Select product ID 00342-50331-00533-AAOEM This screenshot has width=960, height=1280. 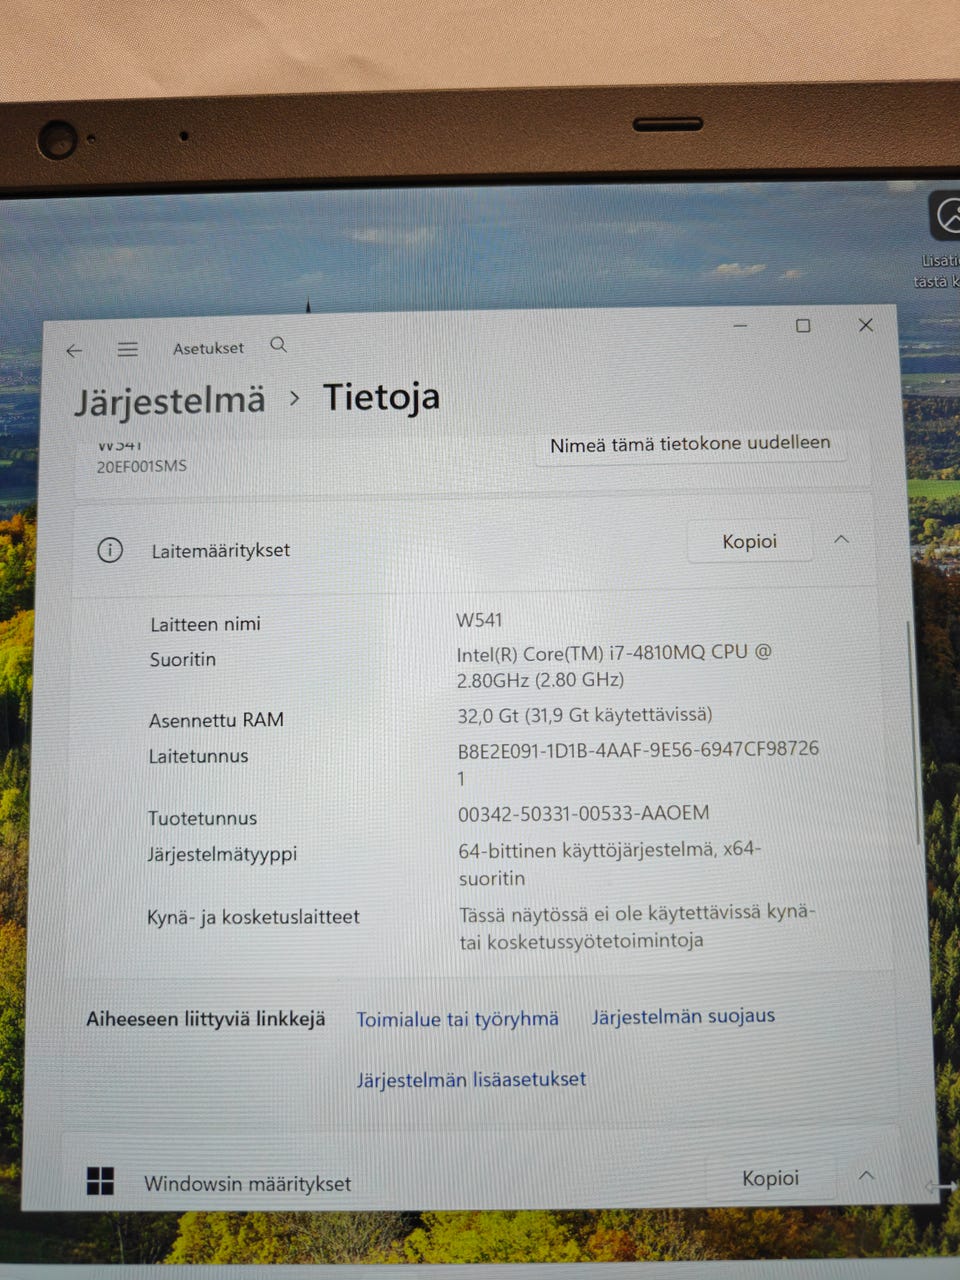coord(583,813)
